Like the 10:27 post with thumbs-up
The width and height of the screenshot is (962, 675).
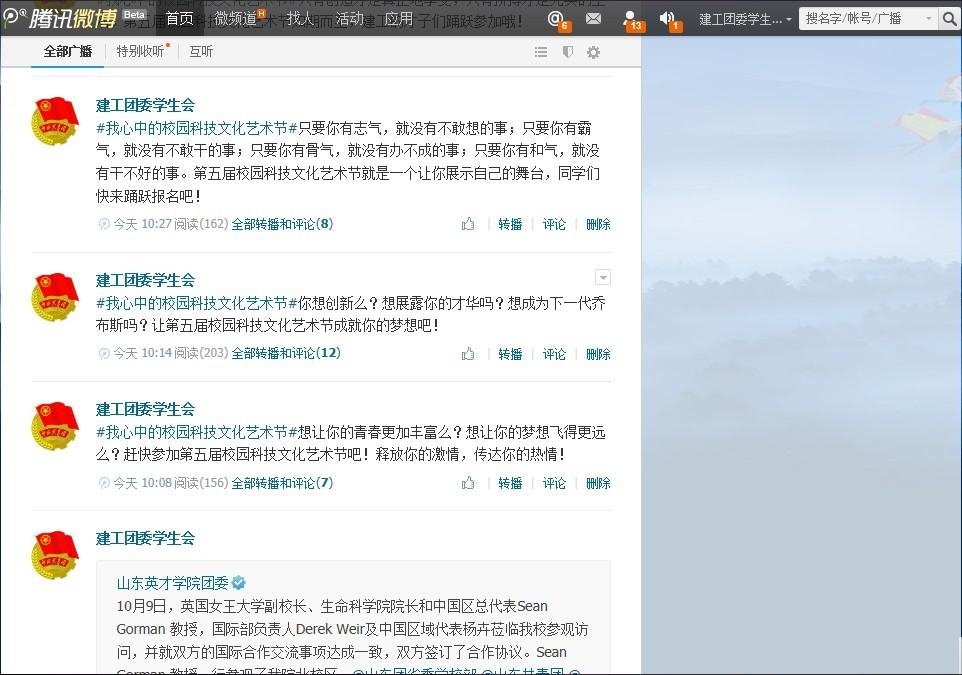pyautogui.click(x=467, y=224)
